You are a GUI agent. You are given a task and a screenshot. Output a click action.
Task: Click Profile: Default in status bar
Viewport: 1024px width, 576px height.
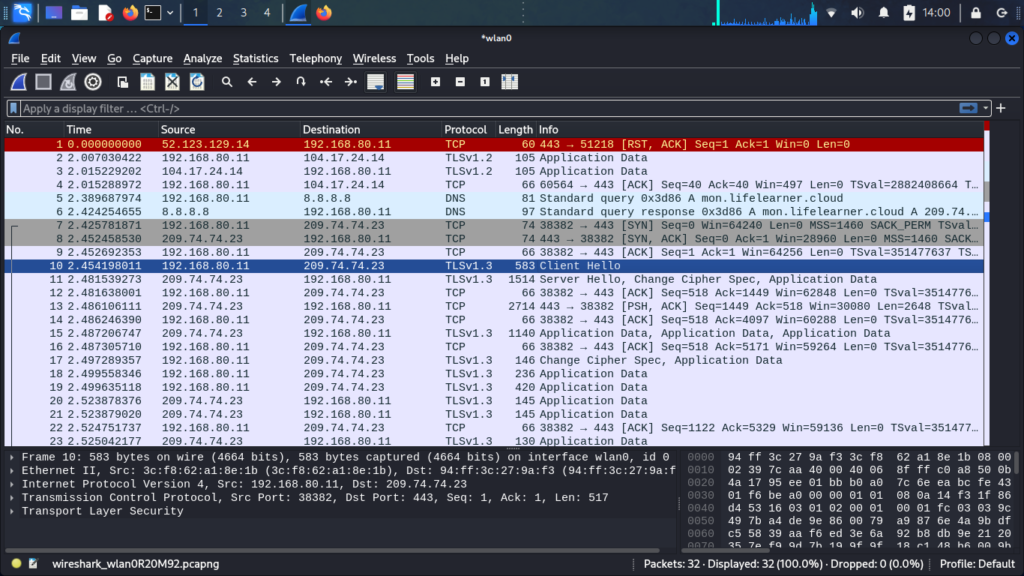[977, 564]
